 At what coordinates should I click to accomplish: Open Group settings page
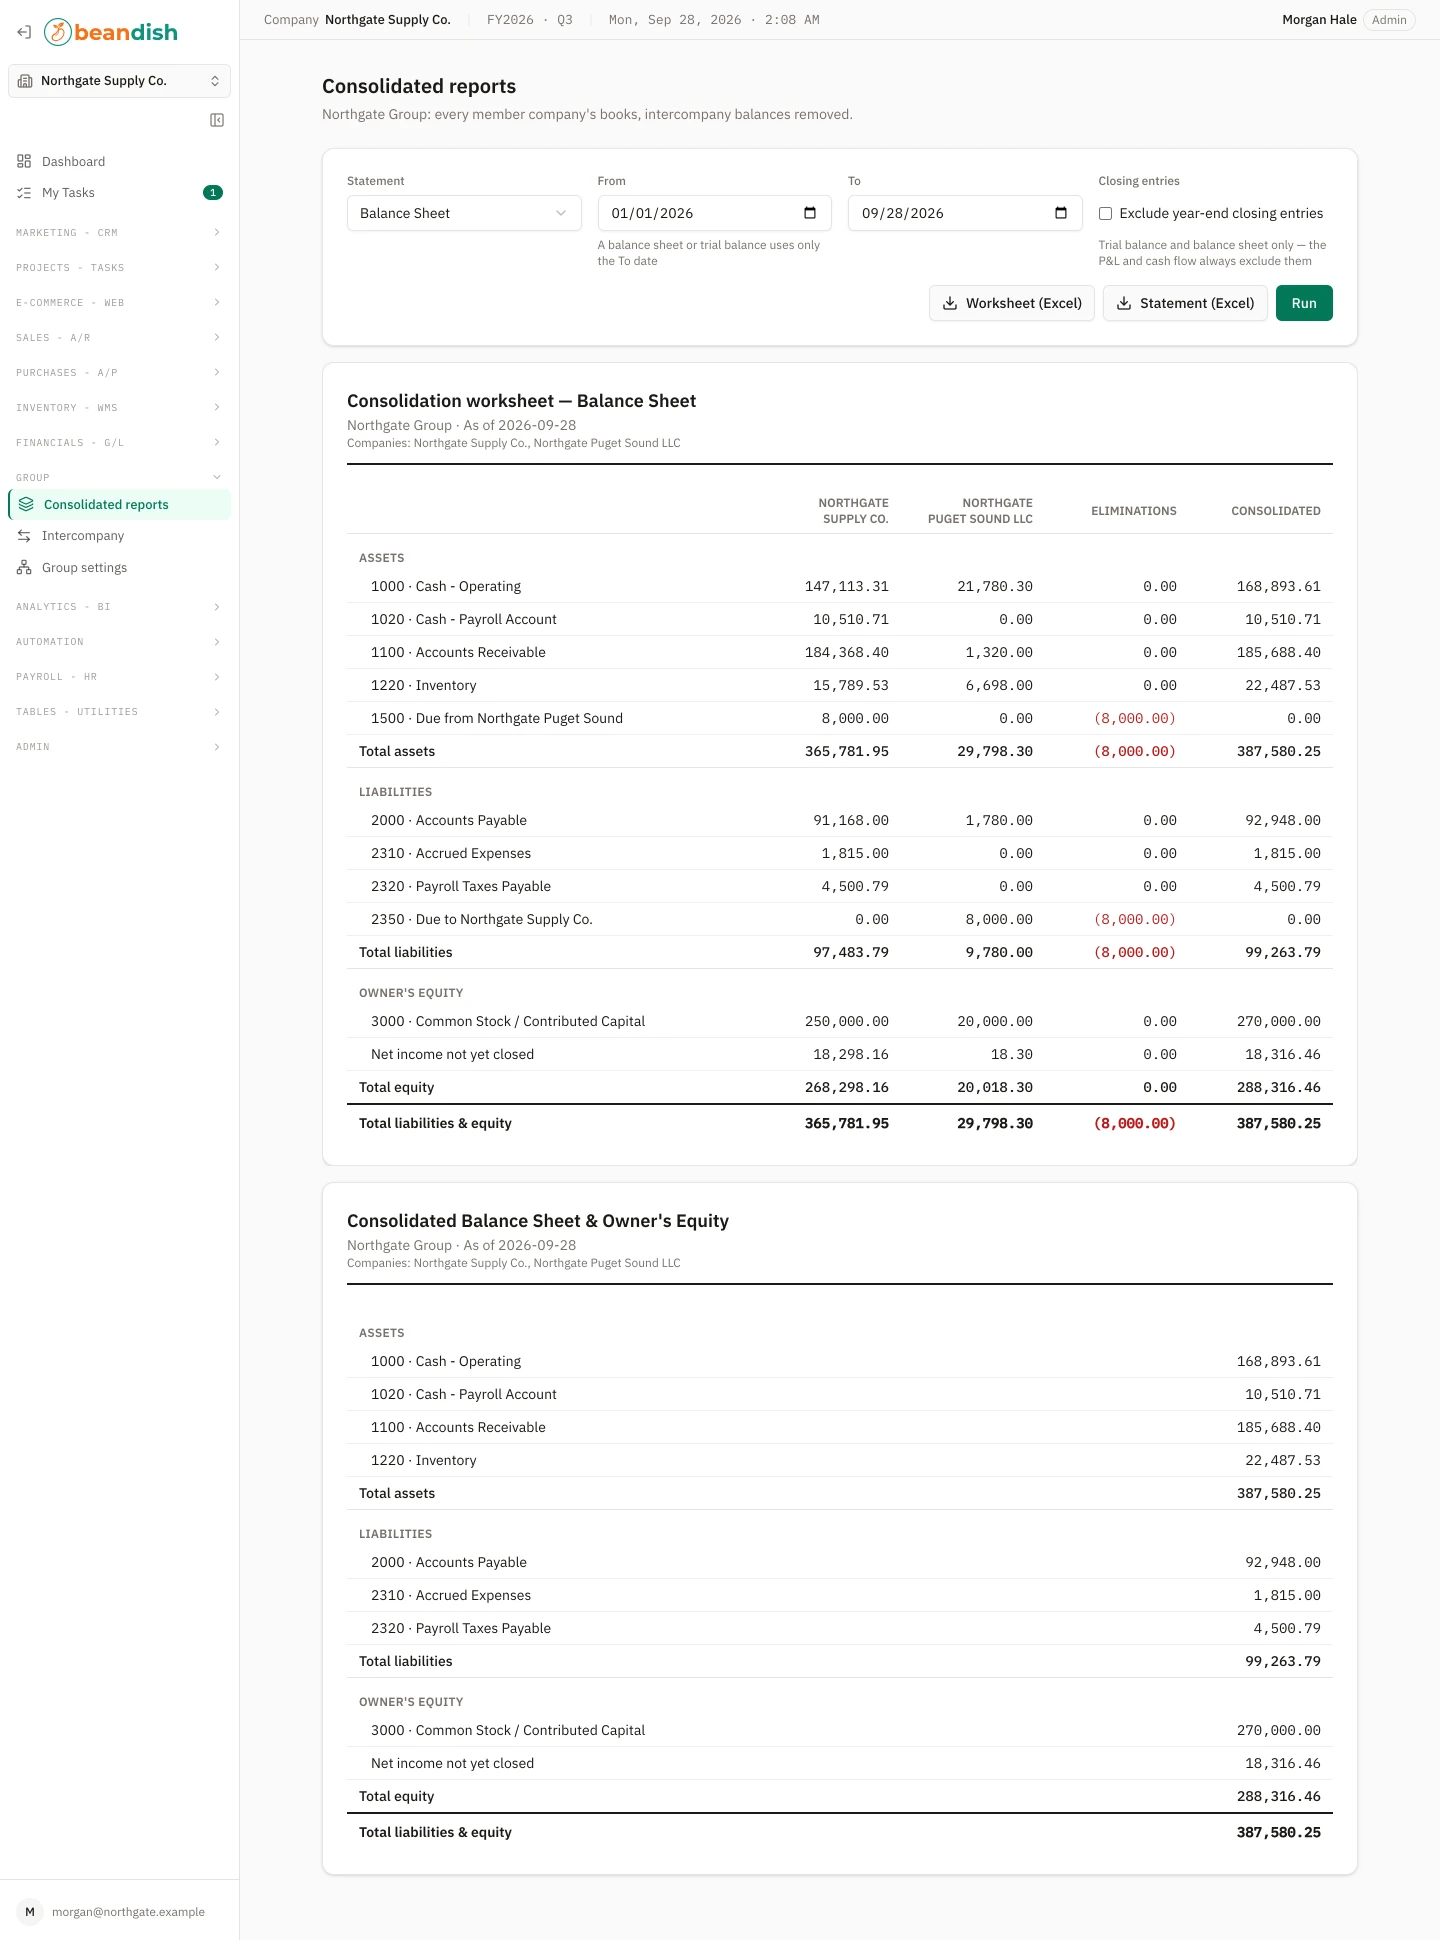click(119, 568)
